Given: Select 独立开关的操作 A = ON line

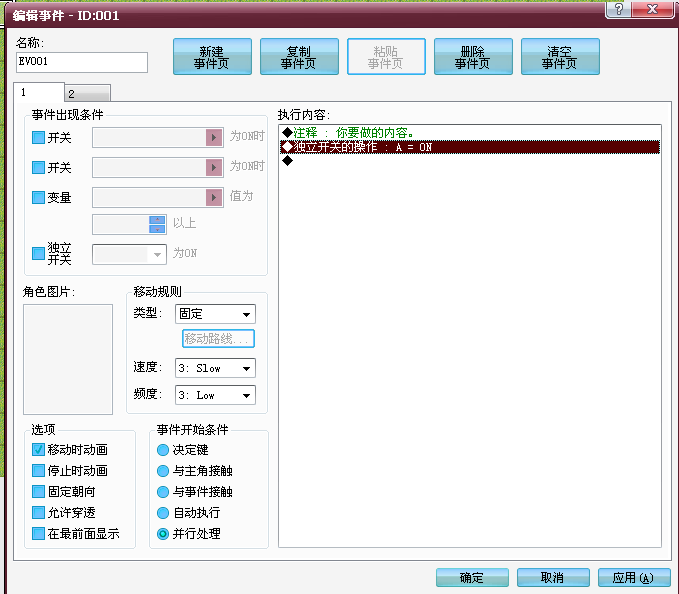Looking at the screenshot, I should pyautogui.click(x=470, y=147).
